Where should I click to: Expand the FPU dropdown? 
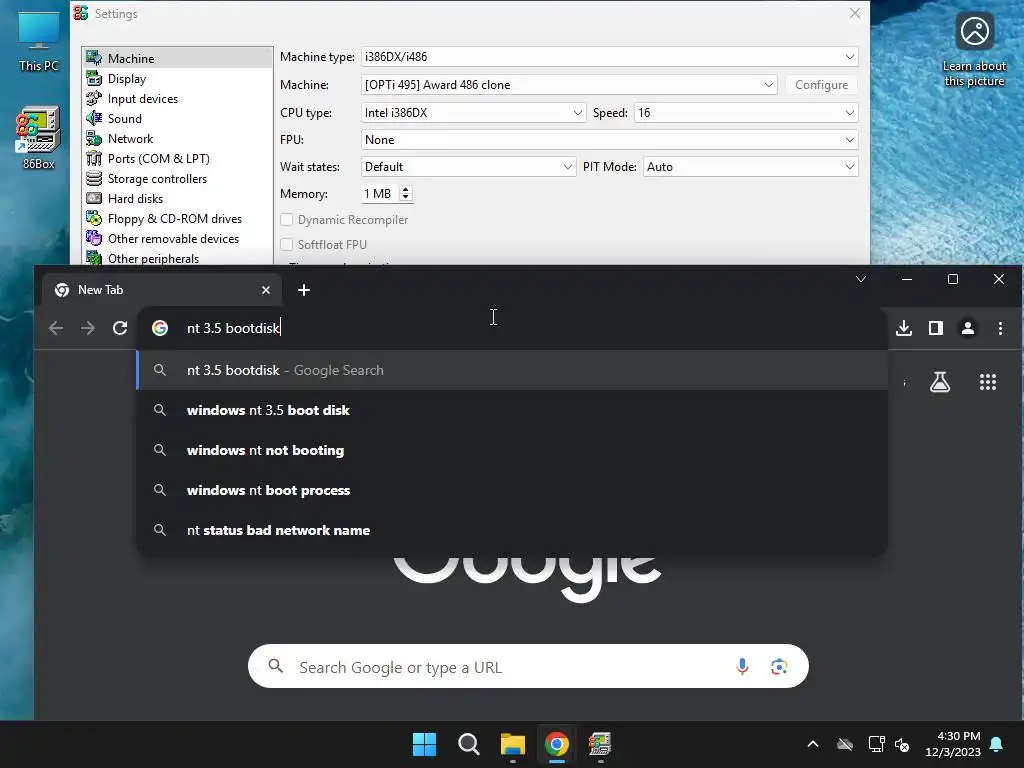609,140
